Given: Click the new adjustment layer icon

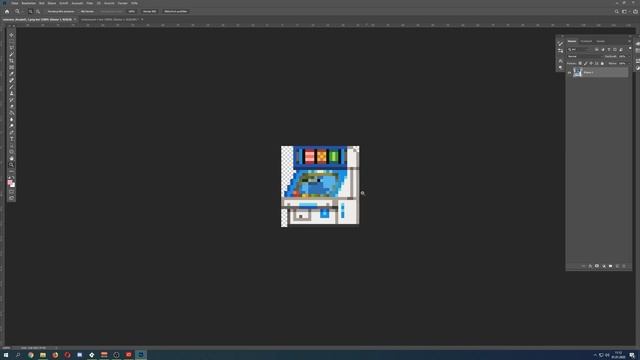Looking at the screenshot, I should [x=604, y=266].
